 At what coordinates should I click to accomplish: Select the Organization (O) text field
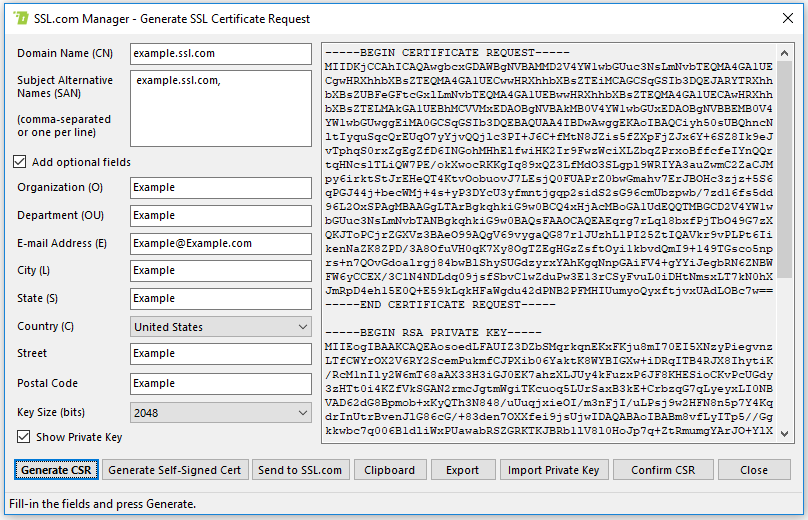pyautogui.click(x=221, y=188)
